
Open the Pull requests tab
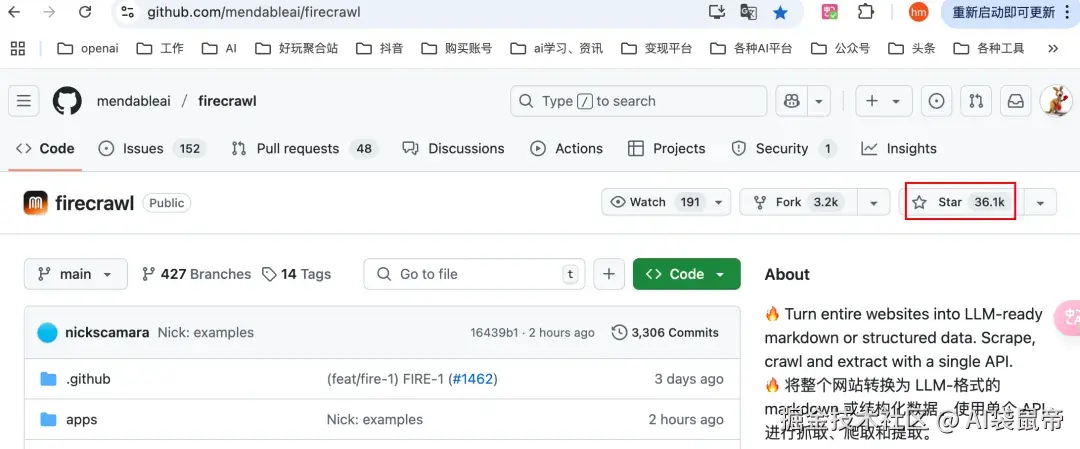297,148
